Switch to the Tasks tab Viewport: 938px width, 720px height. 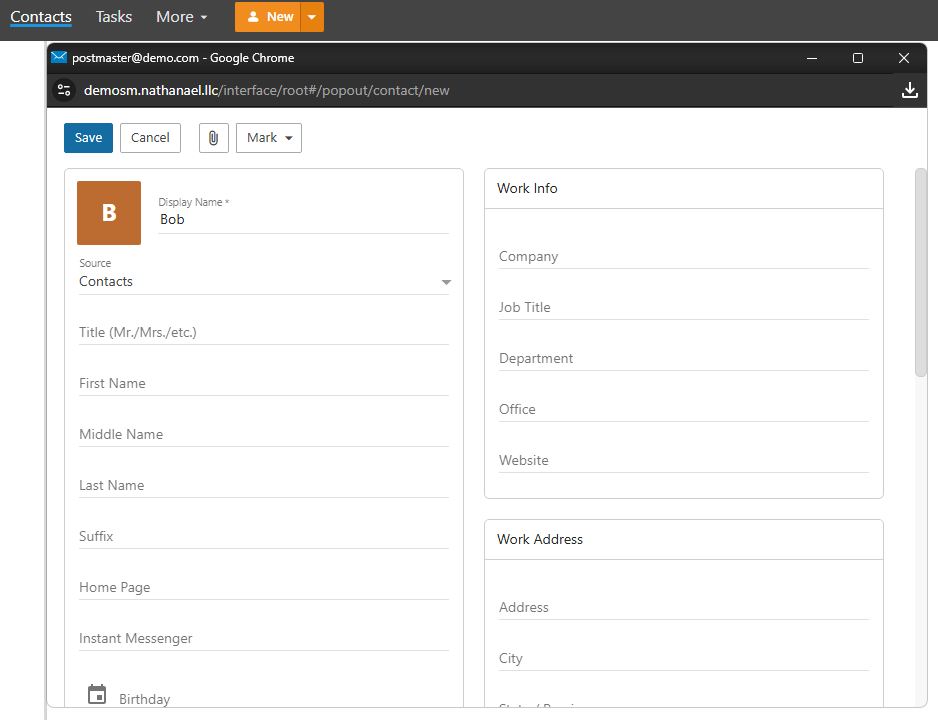pyautogui.click(x=114, y=17)
